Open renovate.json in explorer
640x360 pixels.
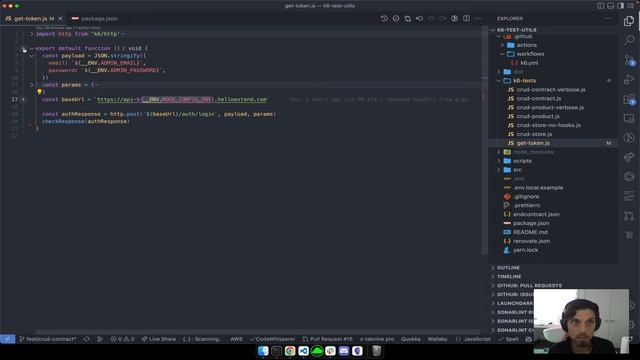point(531,241)
